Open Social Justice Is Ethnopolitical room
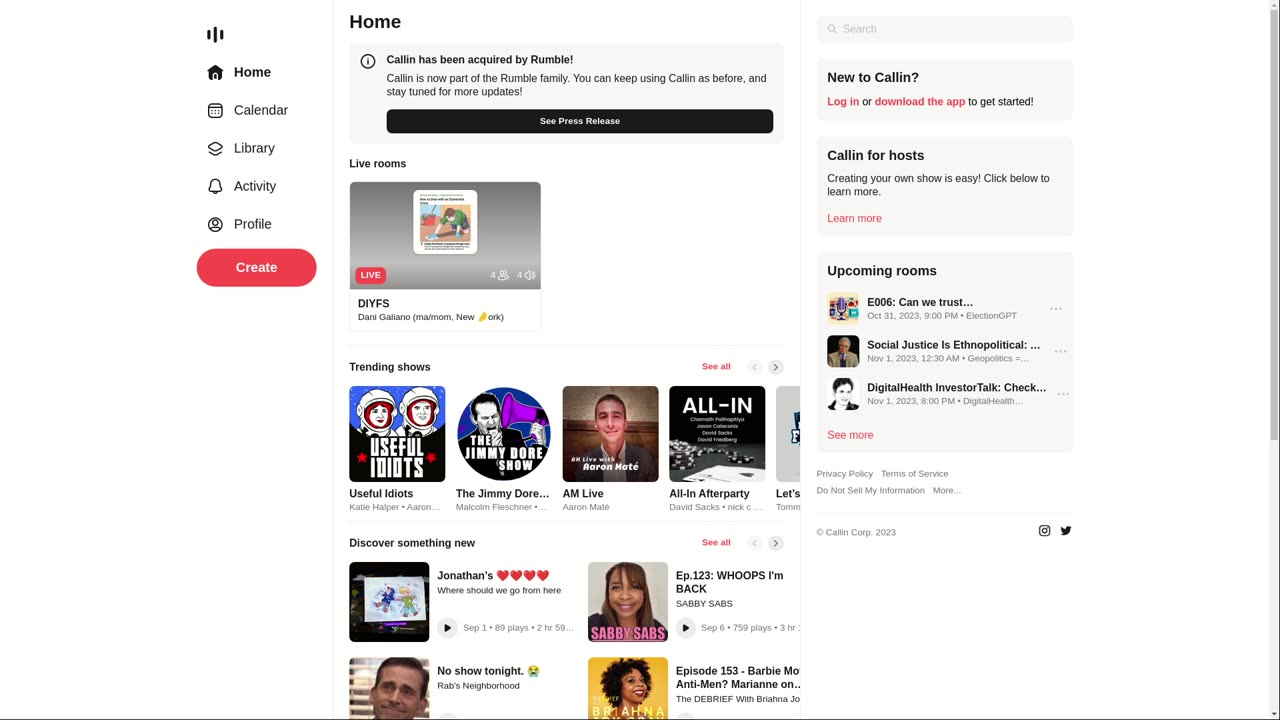This screenshot has width=1280, height=720. (954, 345)
